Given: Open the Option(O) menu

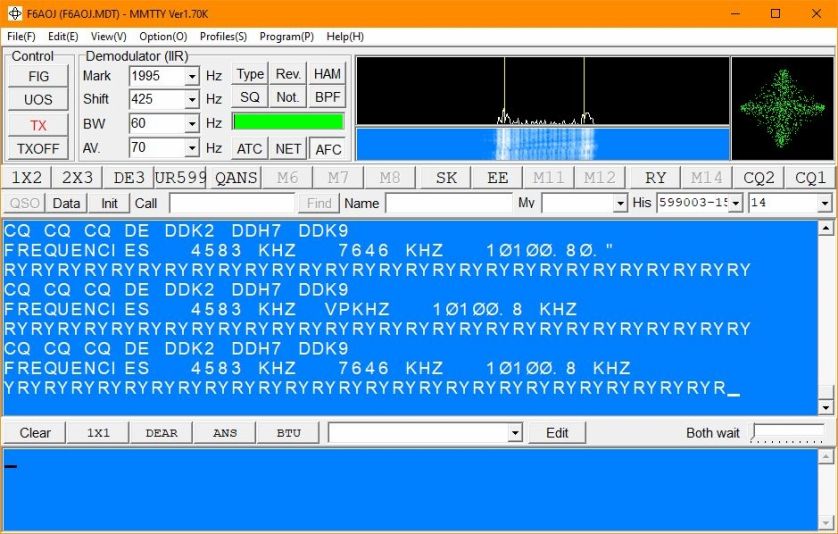Looking at the screenshot, I should (163, 37).
